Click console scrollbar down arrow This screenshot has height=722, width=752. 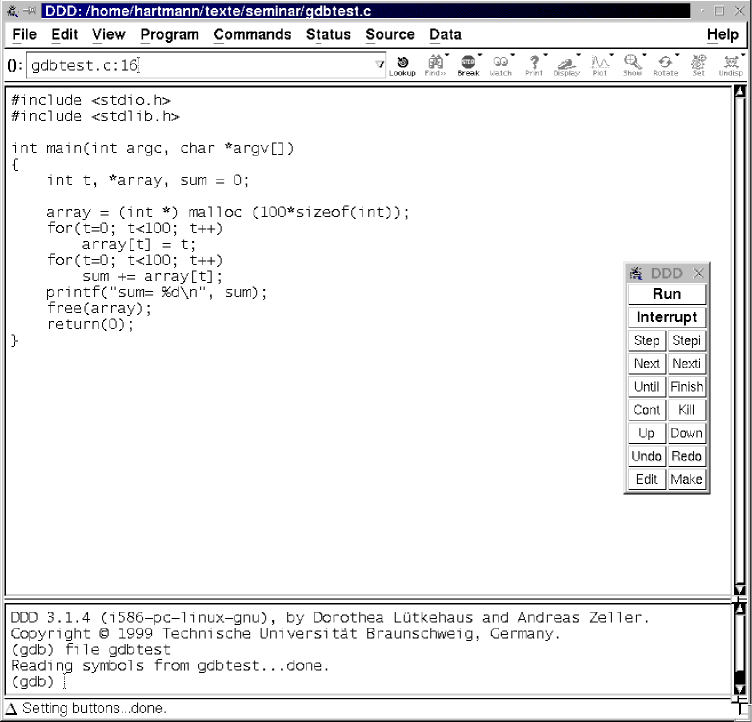[740, 689]
